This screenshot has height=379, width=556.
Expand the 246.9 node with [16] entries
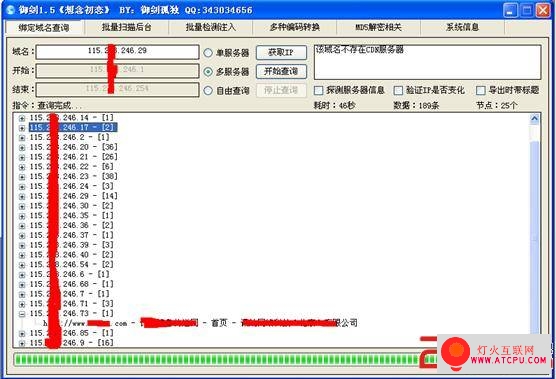[22, 343]
